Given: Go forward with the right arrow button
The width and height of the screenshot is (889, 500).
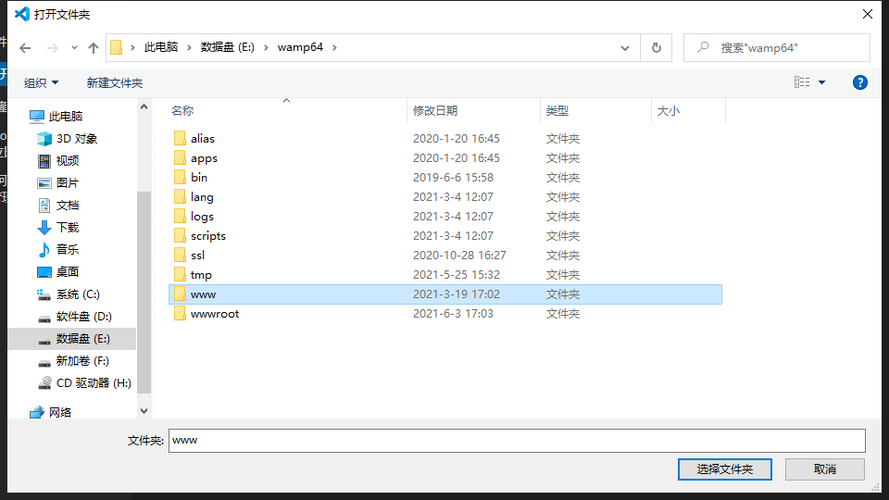Looking at the screenshot, I should [52, 48].
